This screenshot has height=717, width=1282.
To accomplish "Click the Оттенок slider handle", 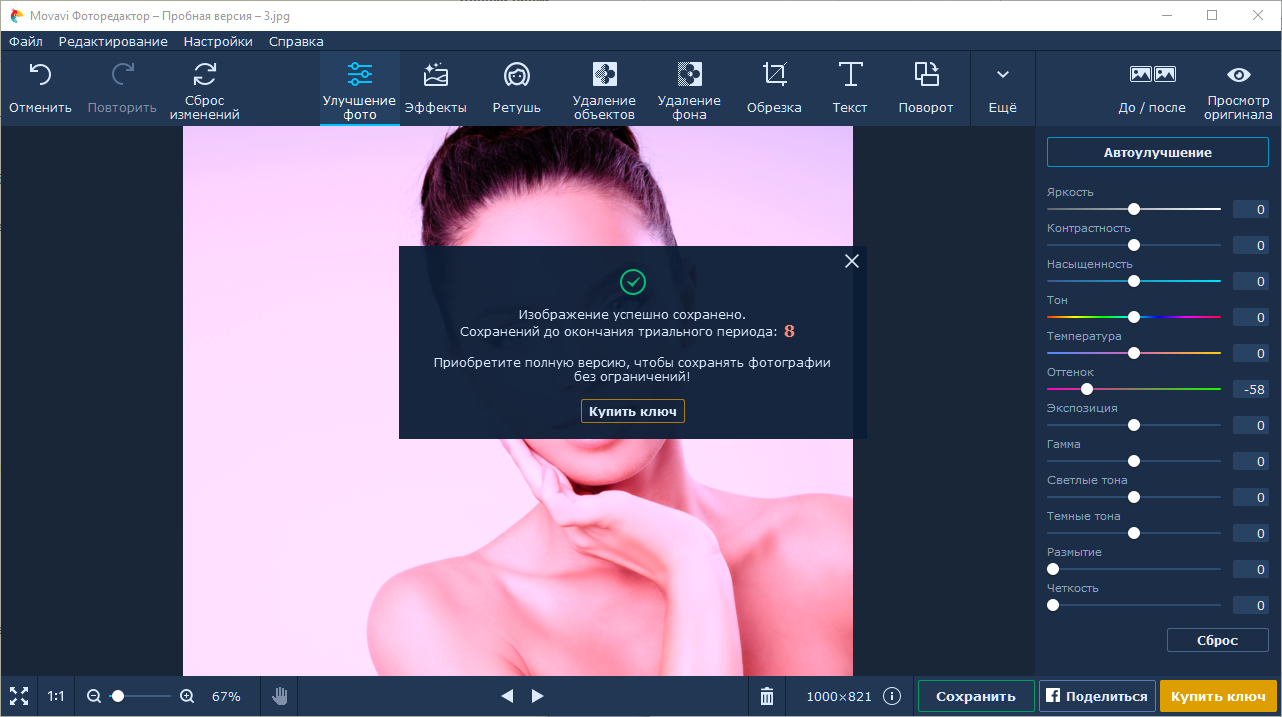I will click(1087, 389).
